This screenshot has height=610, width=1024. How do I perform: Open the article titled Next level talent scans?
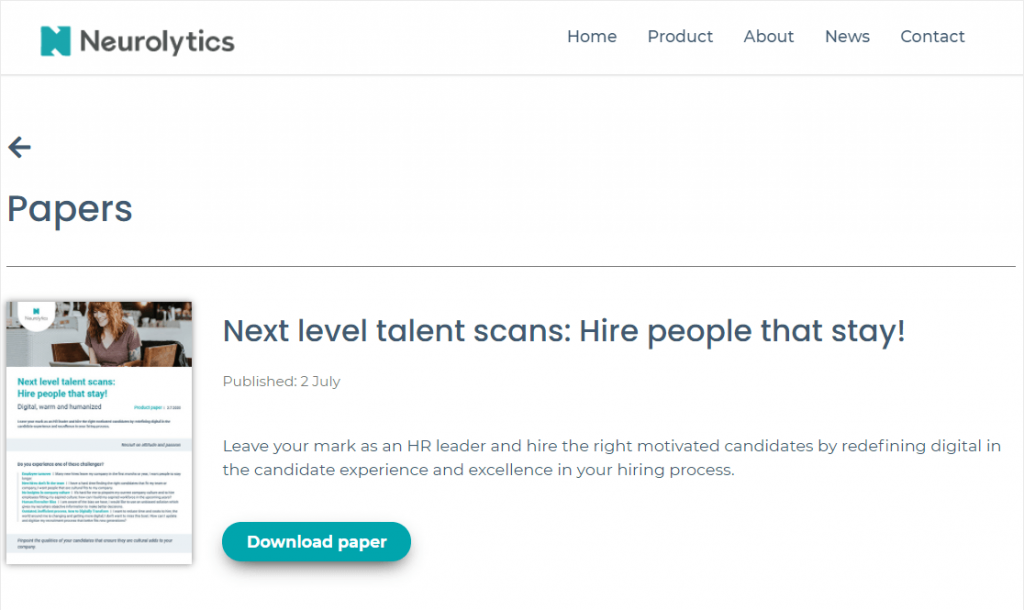pyautogui.click(x=563, y=331)
